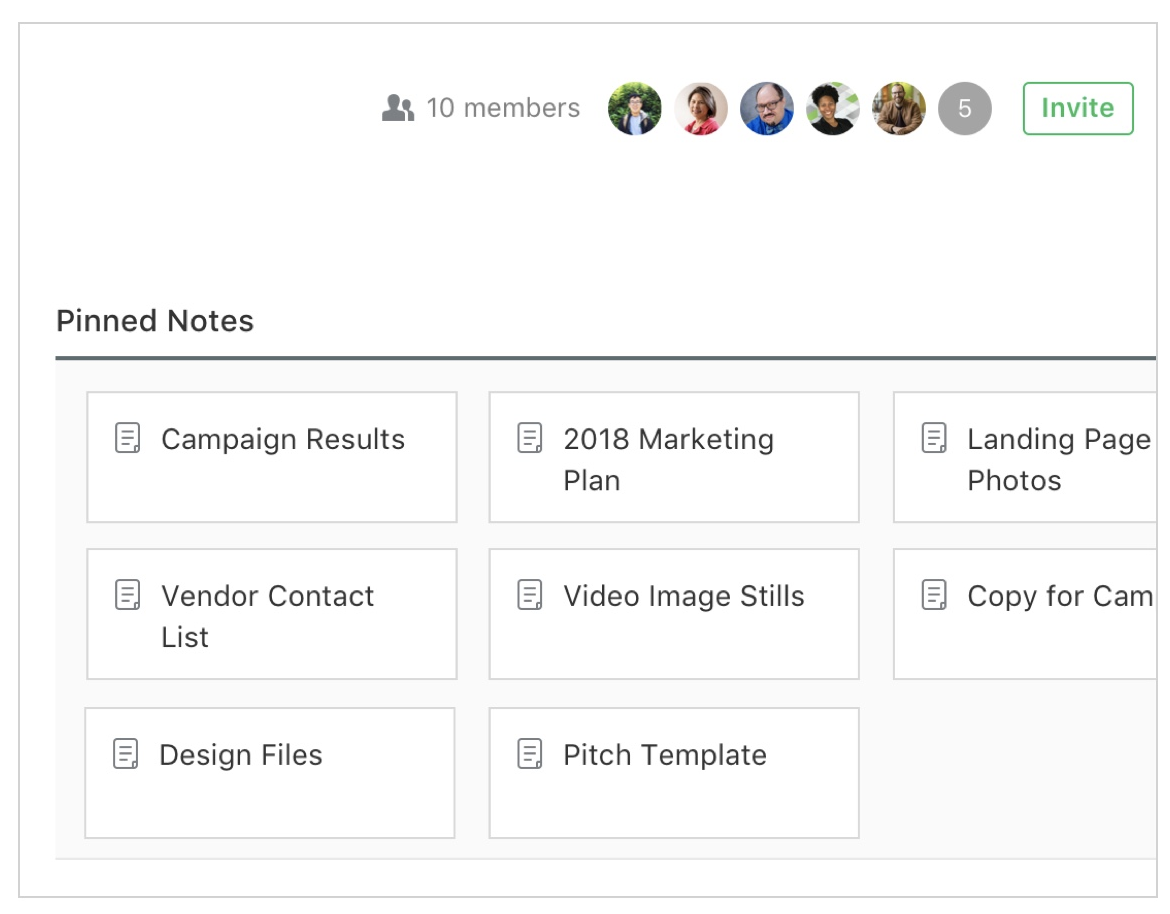The width and height of the screenshot is (1170, 914).
Task: Click the note icon beside Vendor Contact List
Action: 128,595
